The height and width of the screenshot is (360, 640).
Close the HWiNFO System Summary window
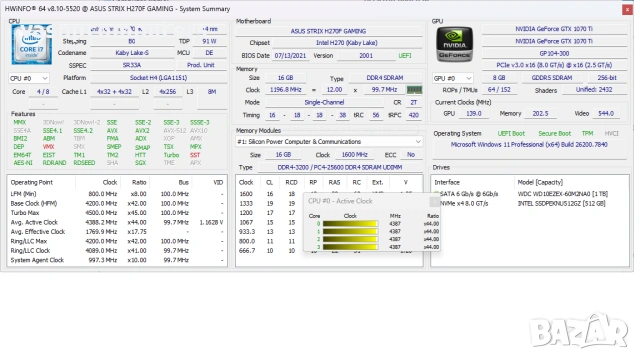(627, 9)
